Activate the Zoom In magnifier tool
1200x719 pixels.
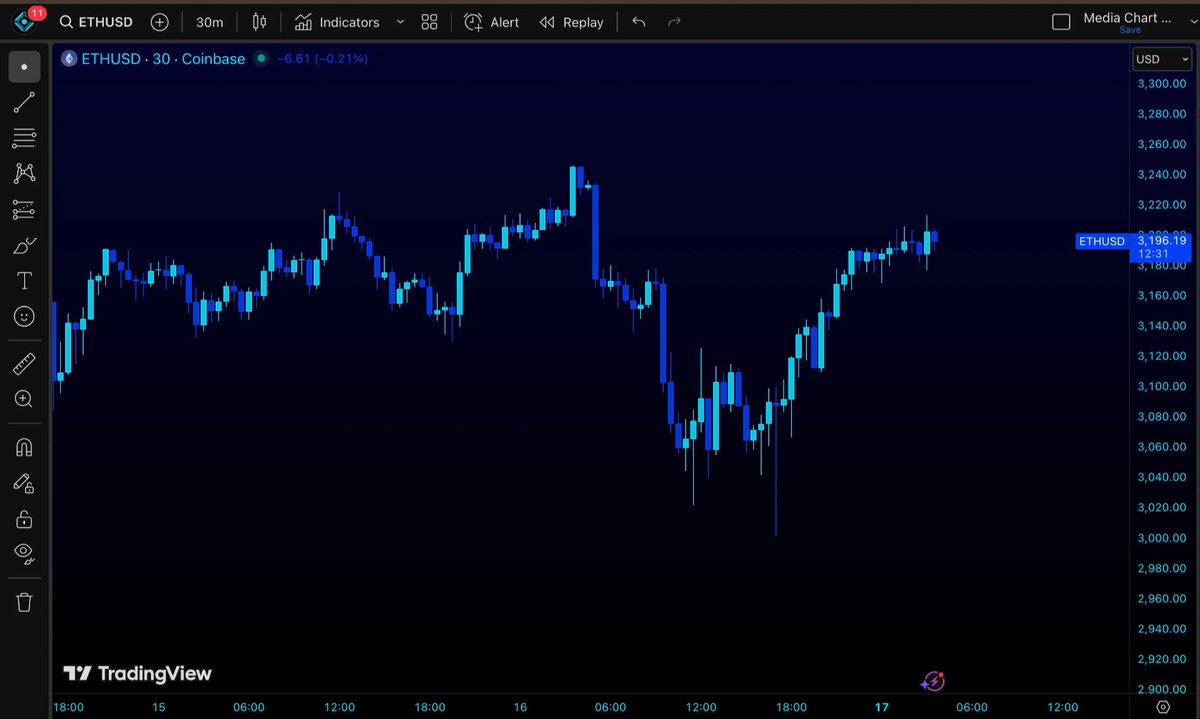click(24, 399)
